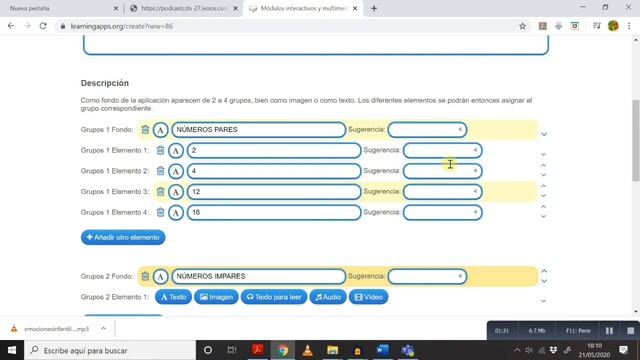The width and height of the screenshot is (640, 360).
Task: Choose Imagen for Grupos 2 Elemento 1
Action: pos(216,297)
